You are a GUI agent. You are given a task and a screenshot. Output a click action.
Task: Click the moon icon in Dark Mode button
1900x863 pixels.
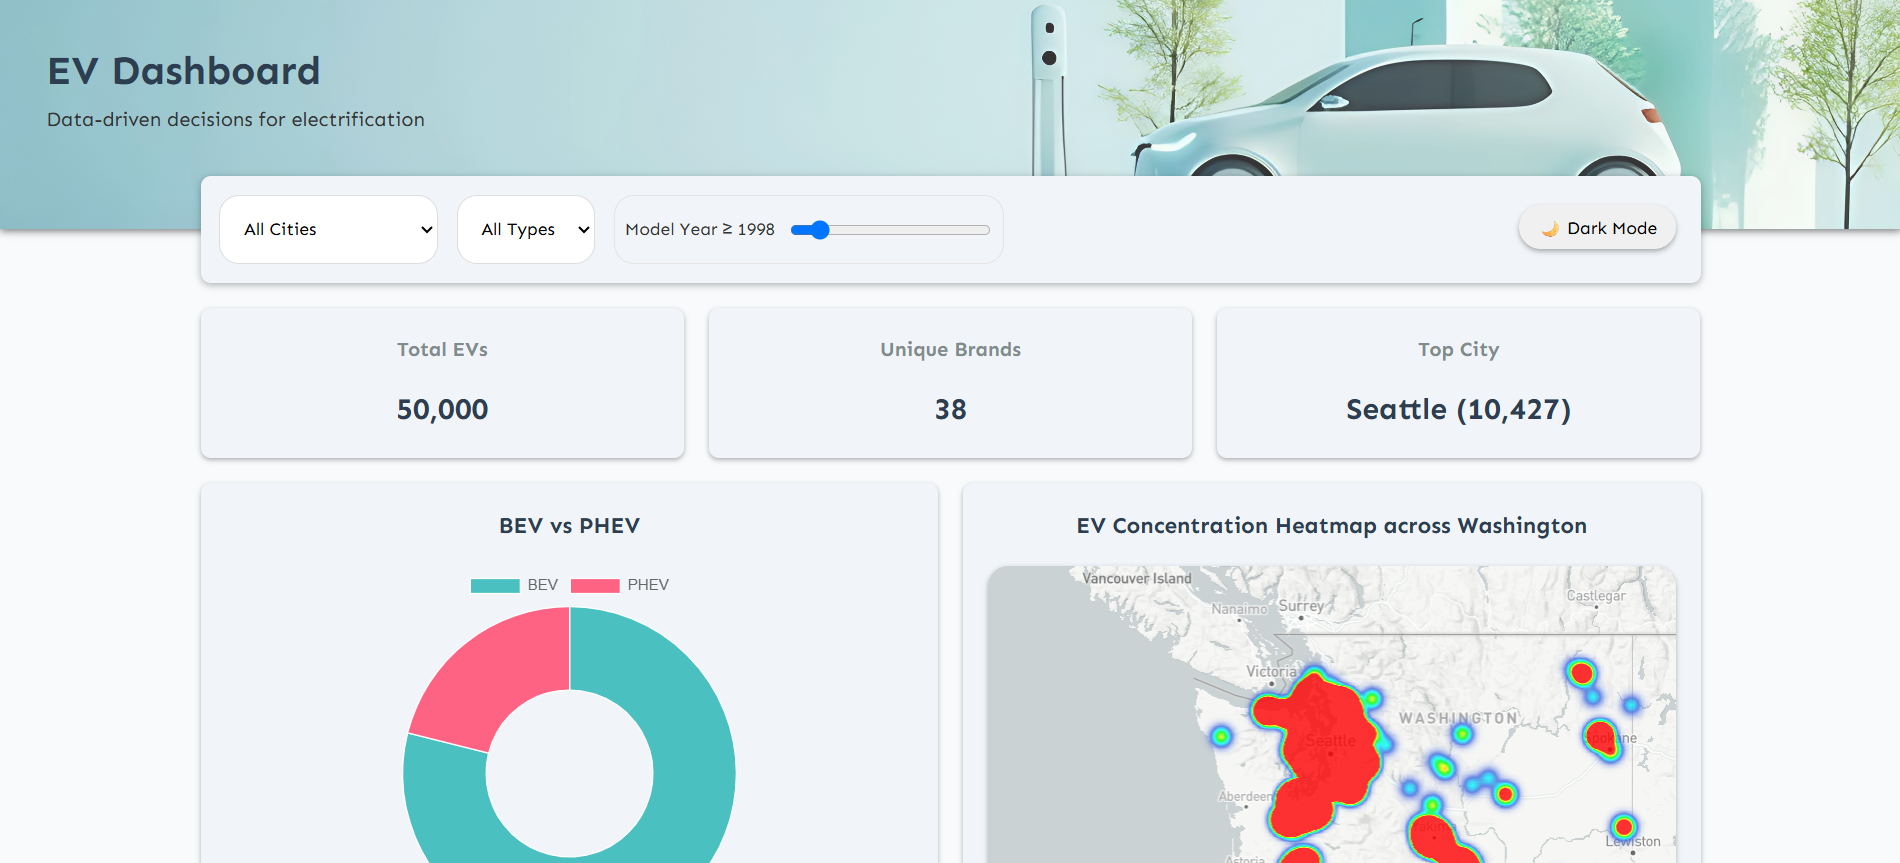[1550, 229]
